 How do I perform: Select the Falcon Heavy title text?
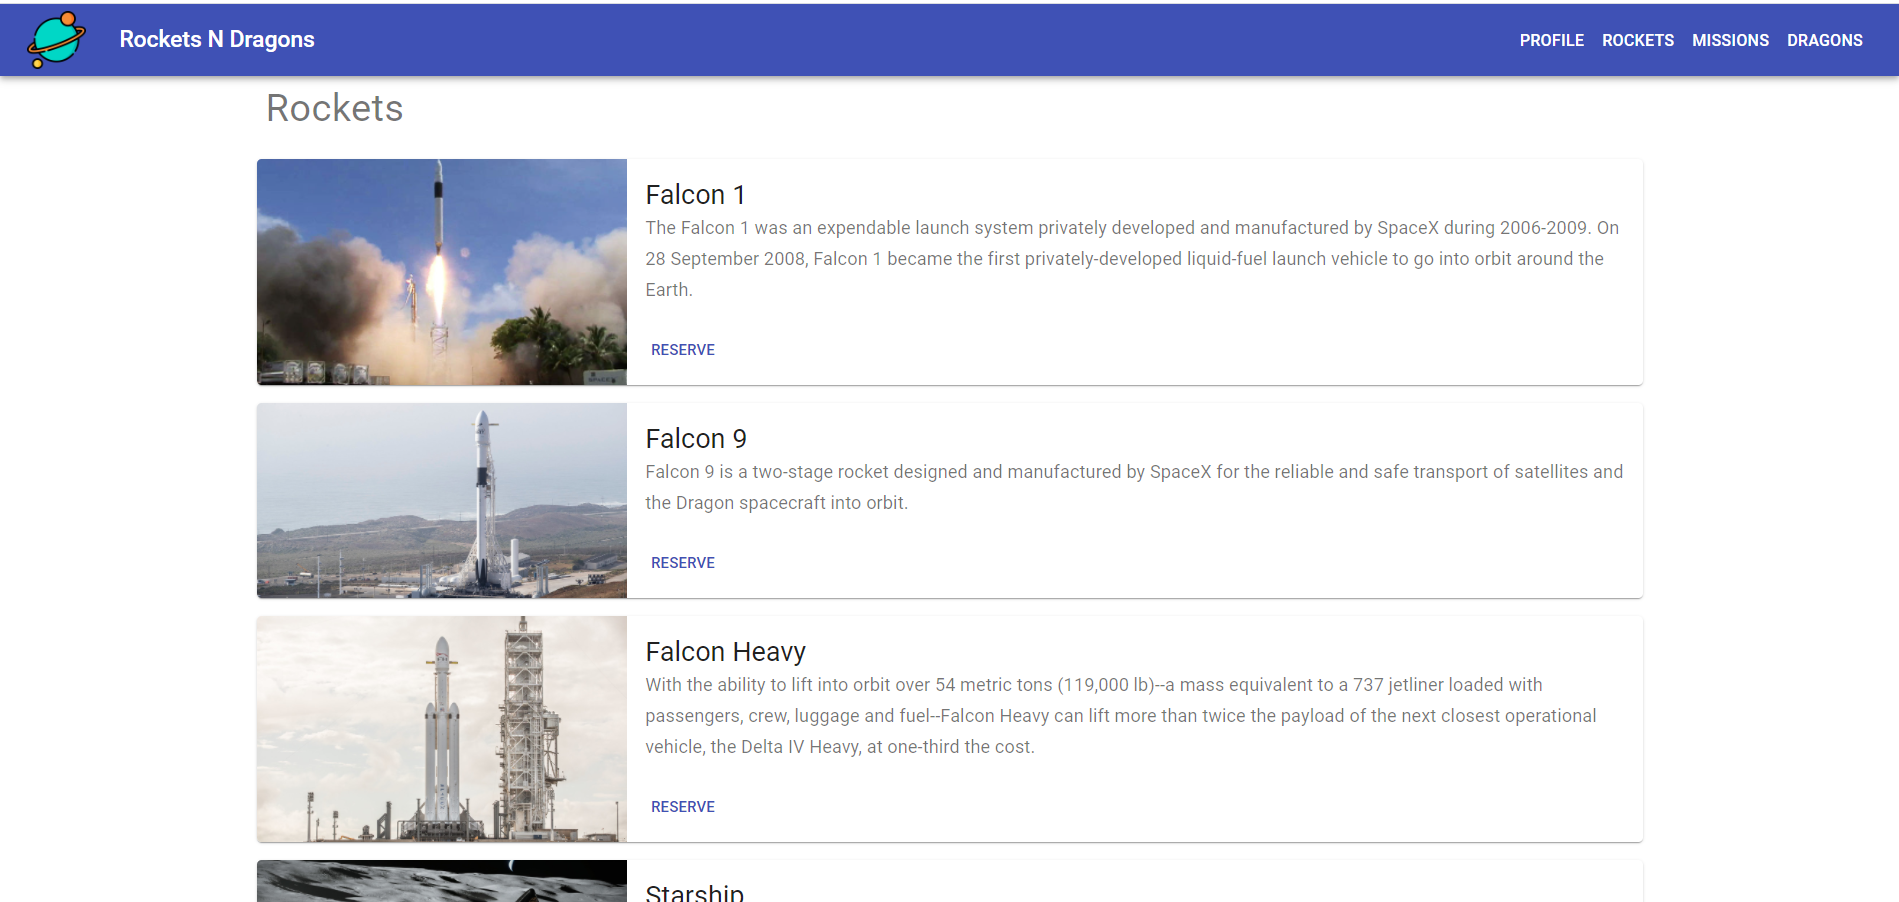(x=725, y=652)
